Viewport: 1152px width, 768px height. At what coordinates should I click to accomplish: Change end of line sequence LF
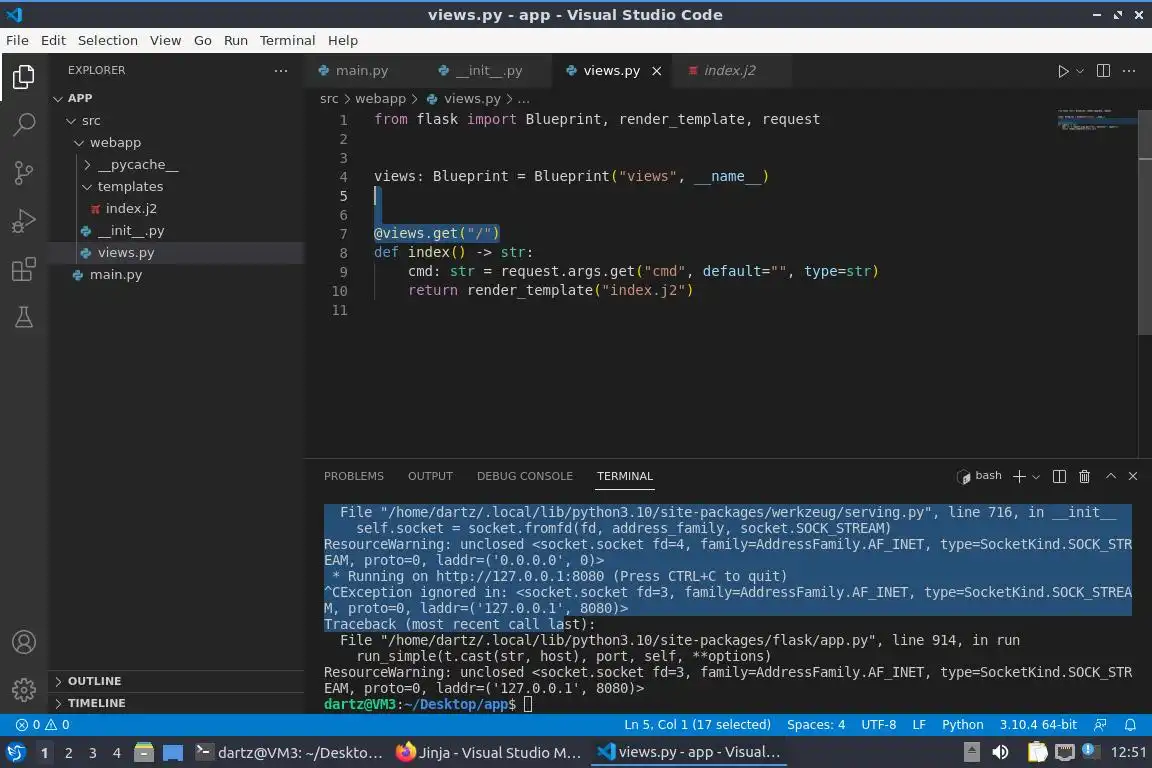click(918, 725)
